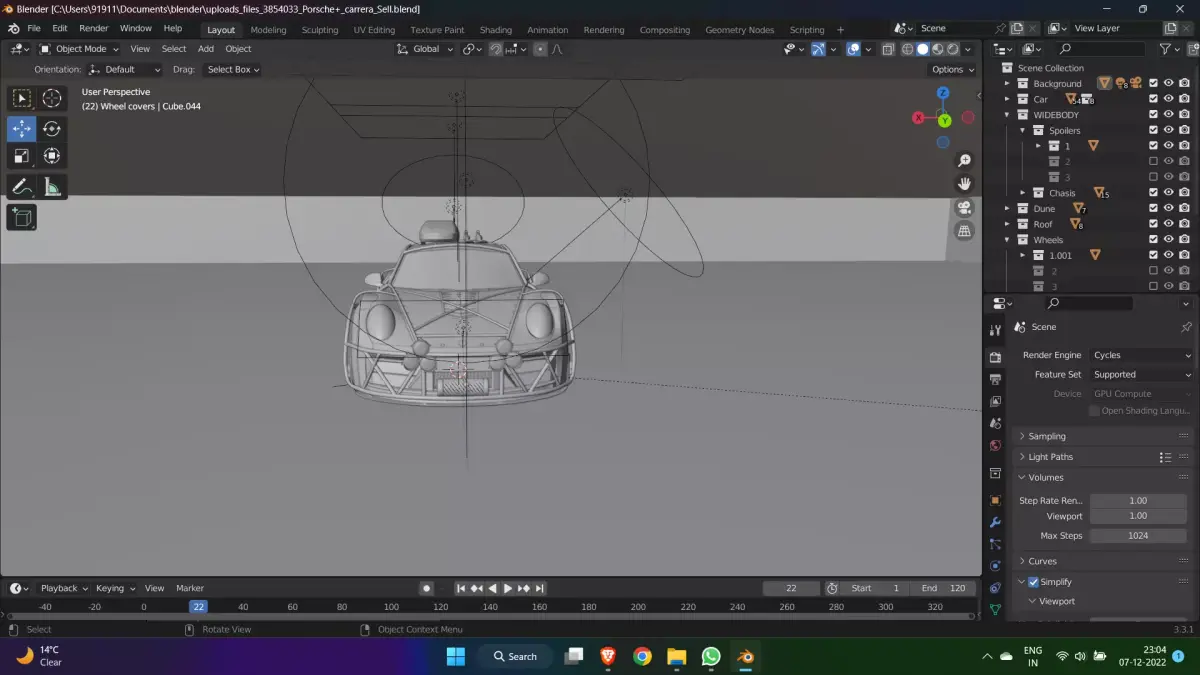Switch to the Modeling workspace tab

coord(268,30)
